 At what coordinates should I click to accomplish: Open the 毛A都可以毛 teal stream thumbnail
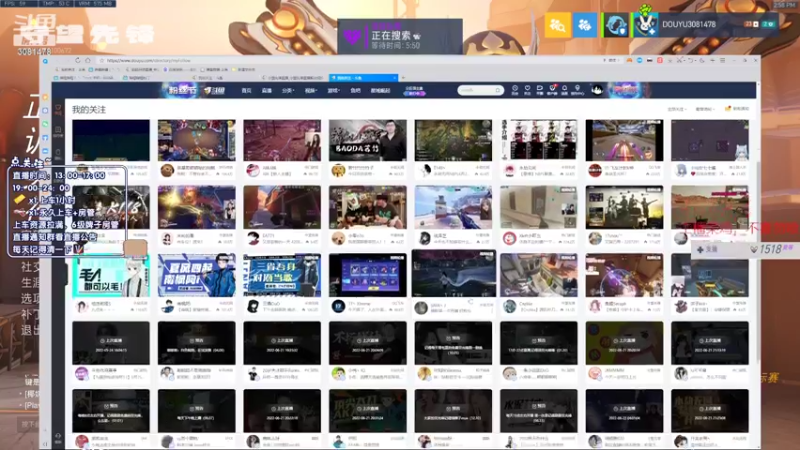[111, 276]
